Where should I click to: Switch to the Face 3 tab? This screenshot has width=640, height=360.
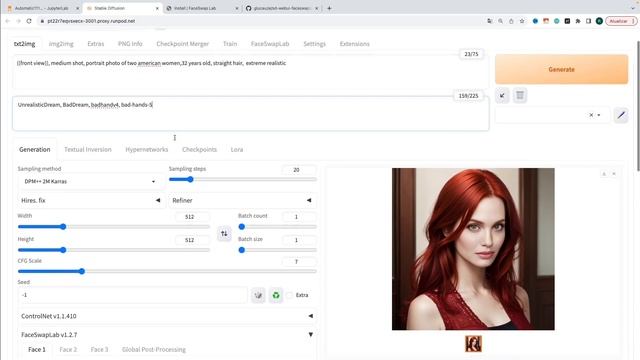(99, 349)
